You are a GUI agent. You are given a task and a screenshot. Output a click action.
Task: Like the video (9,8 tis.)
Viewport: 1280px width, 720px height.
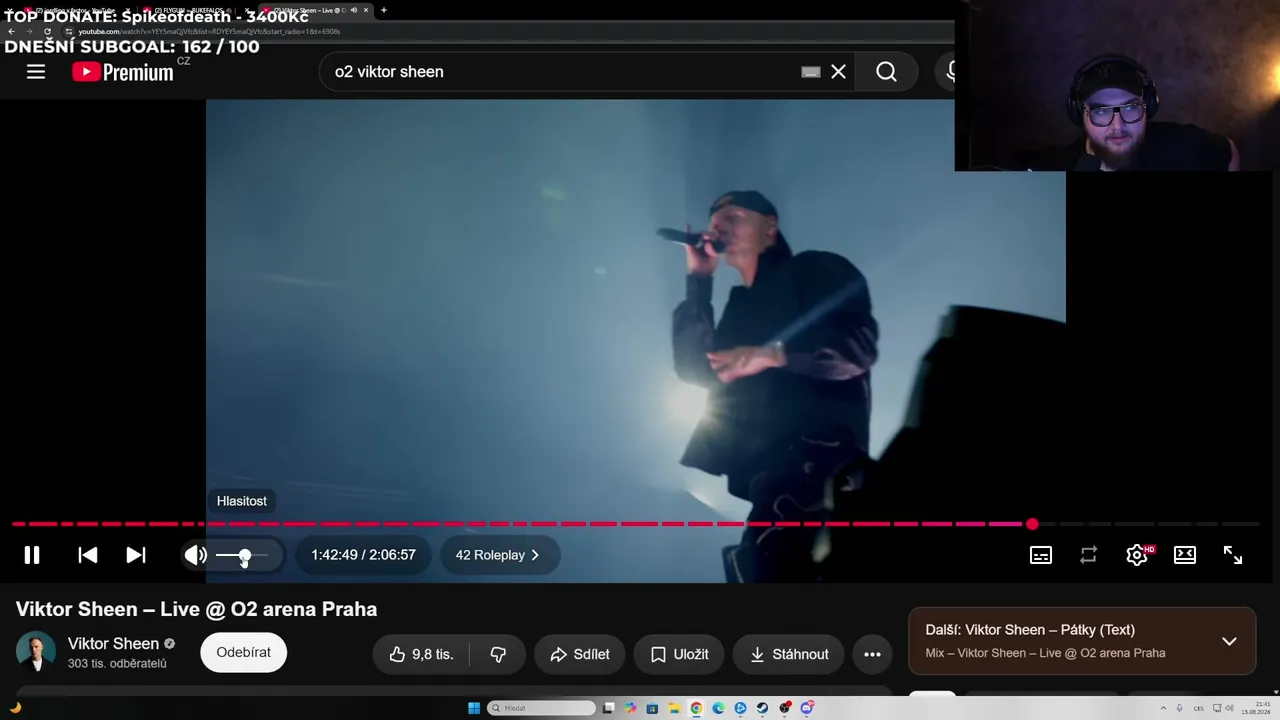[421, 654]
